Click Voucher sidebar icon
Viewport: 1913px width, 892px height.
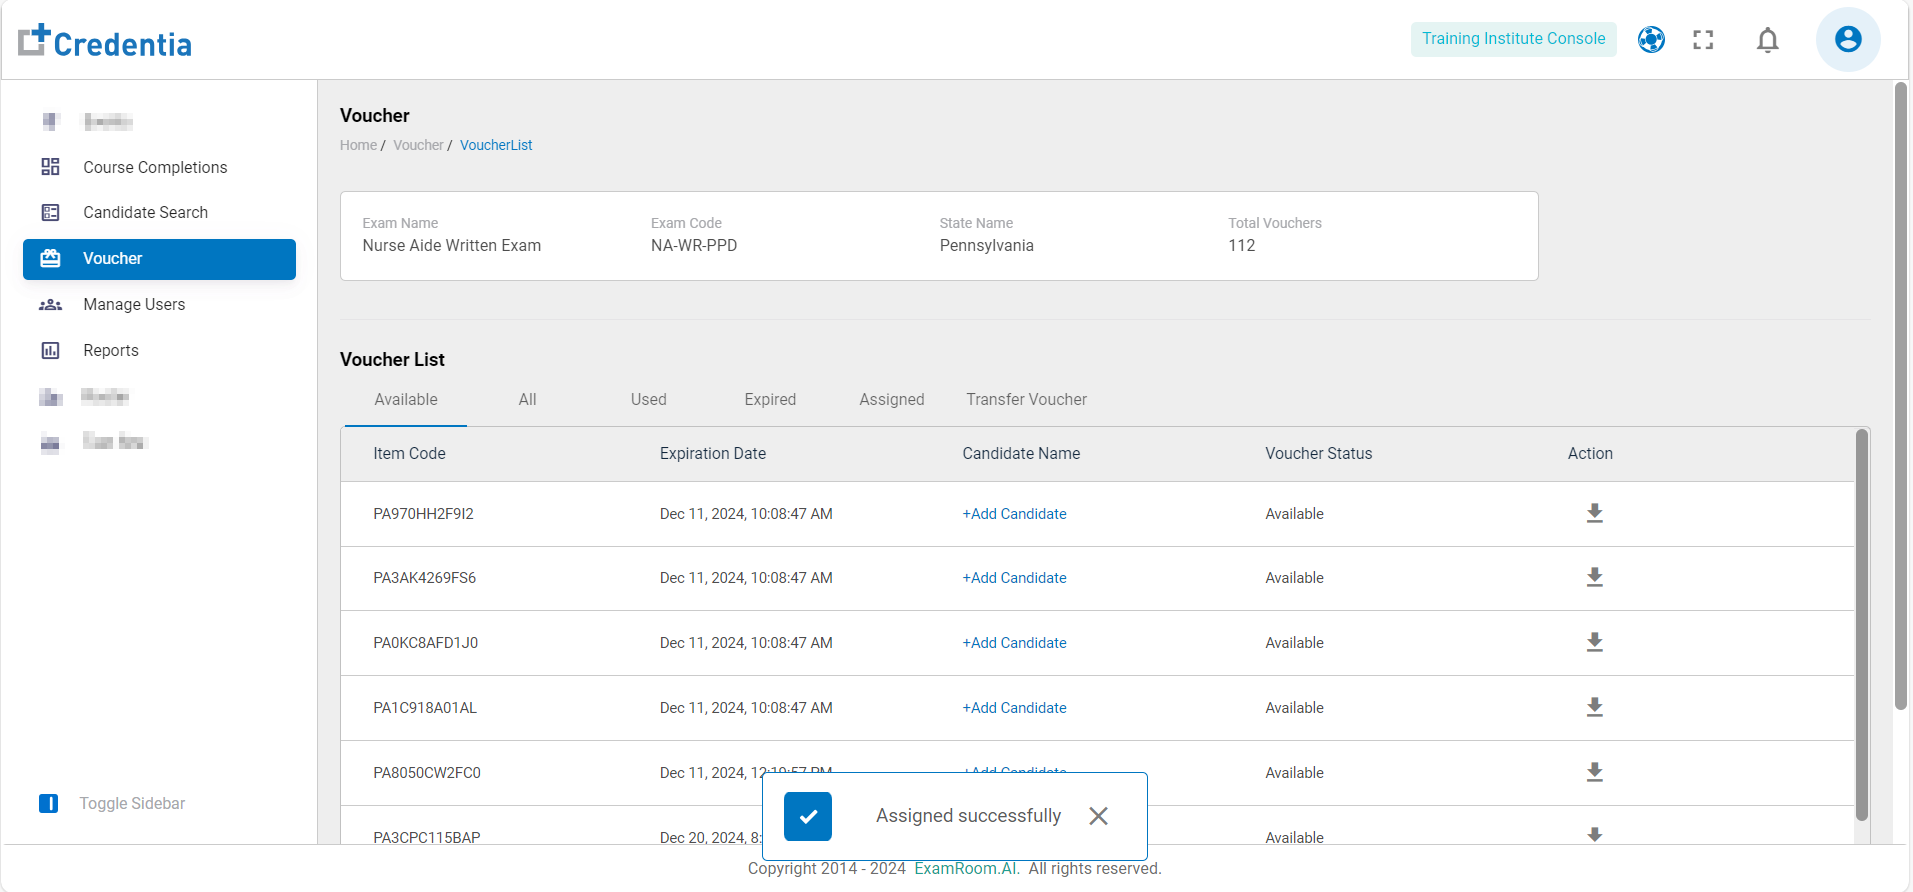pos(50,258)
